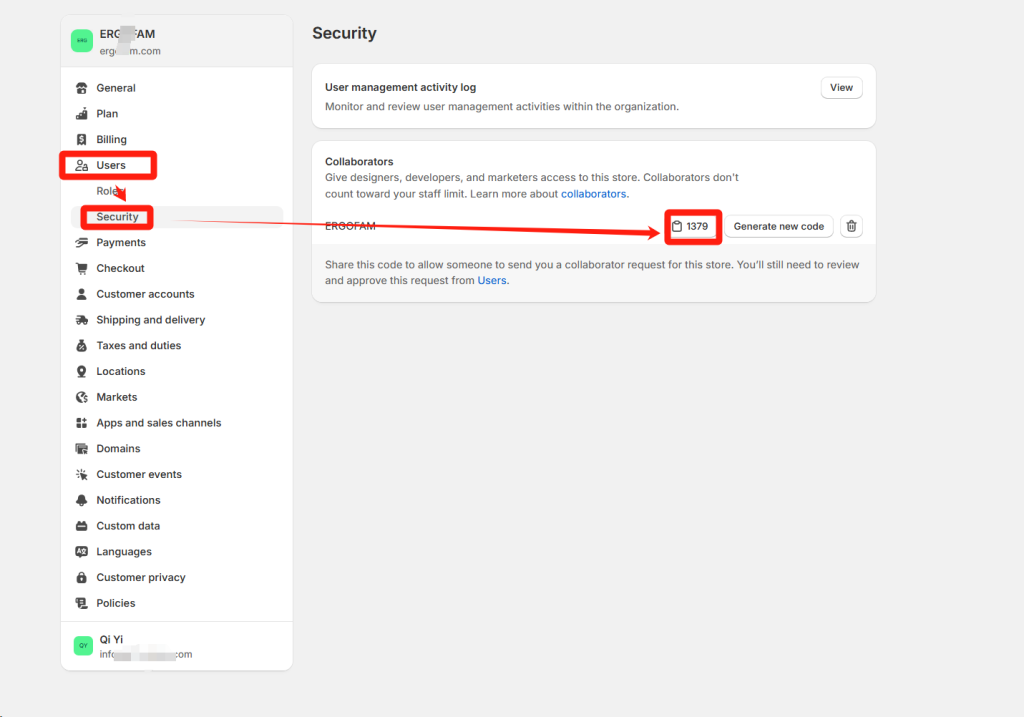The height and width of the screenshot is (717, 1024).
Task: Click the Languages icon in sidebar
Action: (82, 552)
